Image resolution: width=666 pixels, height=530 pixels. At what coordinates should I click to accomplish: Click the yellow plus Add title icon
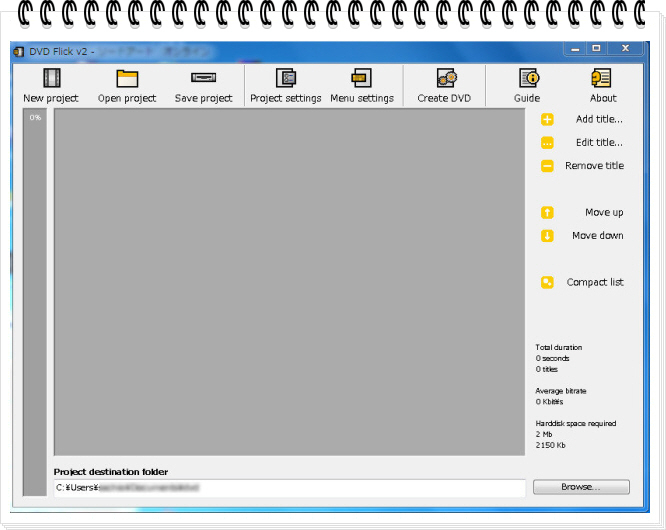(547, 120)
